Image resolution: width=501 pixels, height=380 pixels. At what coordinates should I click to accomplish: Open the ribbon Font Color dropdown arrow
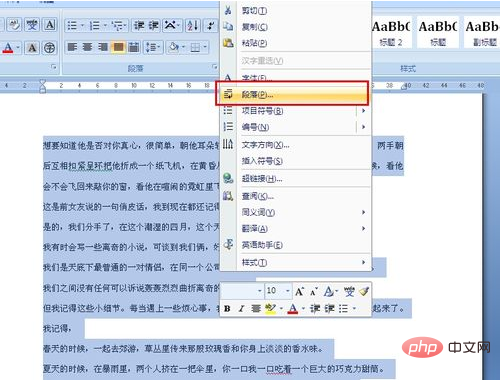coord(18,48)
